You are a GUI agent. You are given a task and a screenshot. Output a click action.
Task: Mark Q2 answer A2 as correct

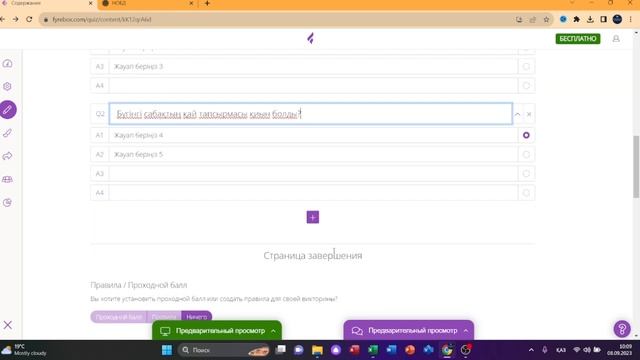pyautogui.click(x=526, y=154)
